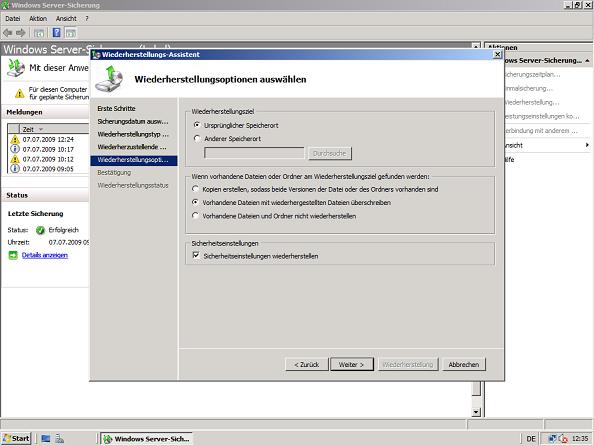Click the Server Manager quick launch icon
This screenshot has height=446, width=594.
point(59,438)
